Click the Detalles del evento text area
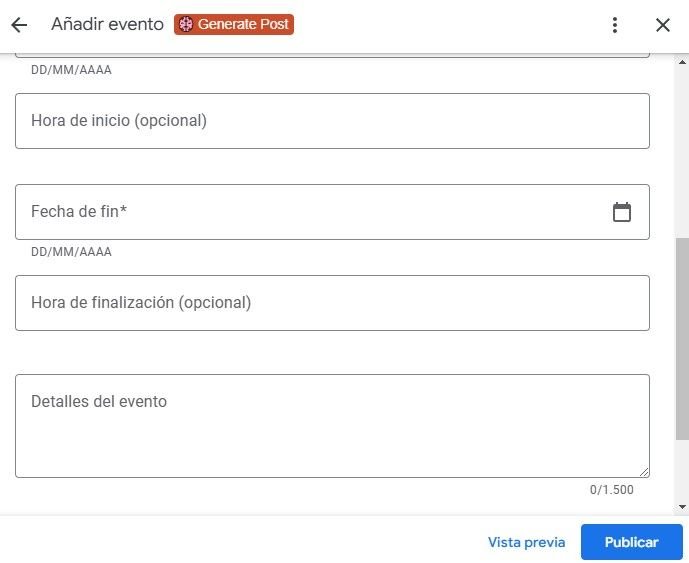The image size is (689, 563). pyautogui.click(x=332, y=426)
